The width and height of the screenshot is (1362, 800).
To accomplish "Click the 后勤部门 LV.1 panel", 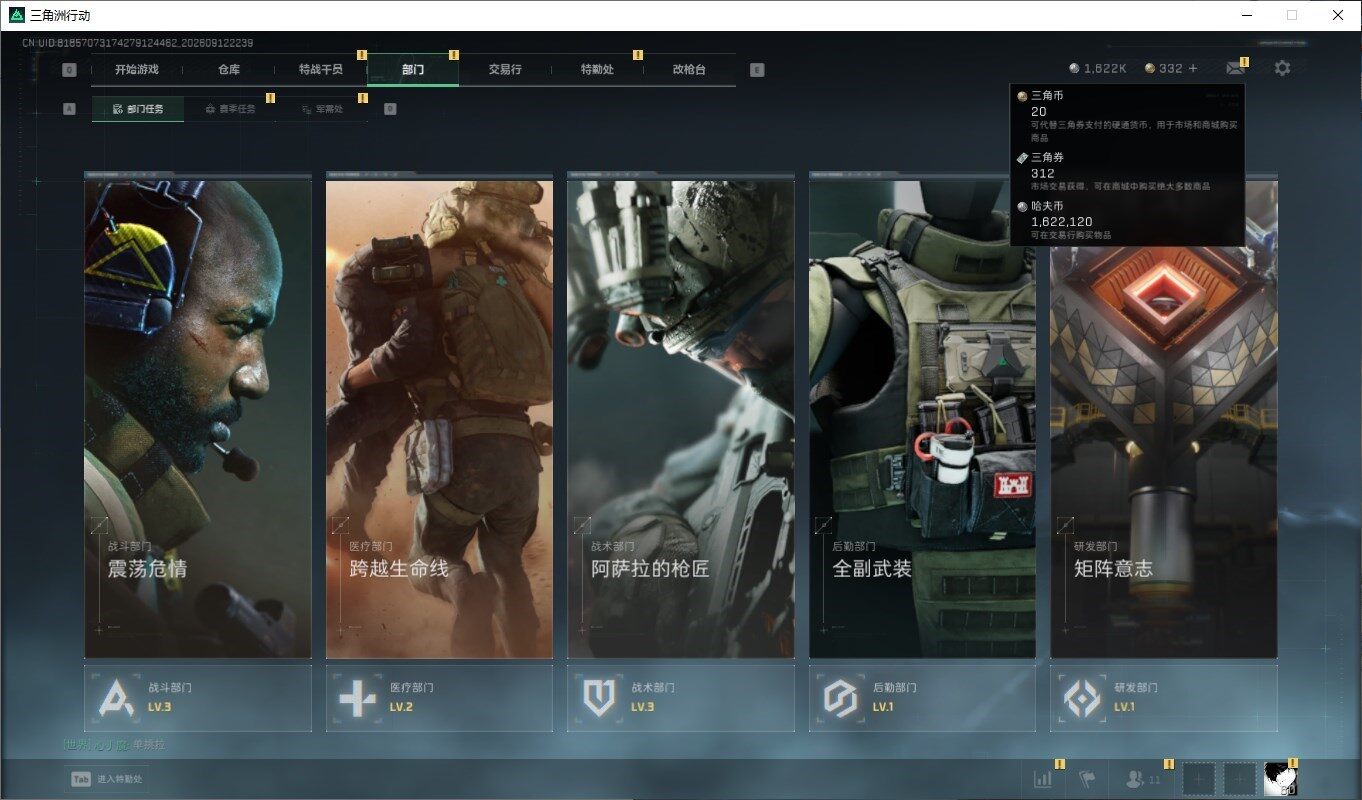I will point(922,698).
